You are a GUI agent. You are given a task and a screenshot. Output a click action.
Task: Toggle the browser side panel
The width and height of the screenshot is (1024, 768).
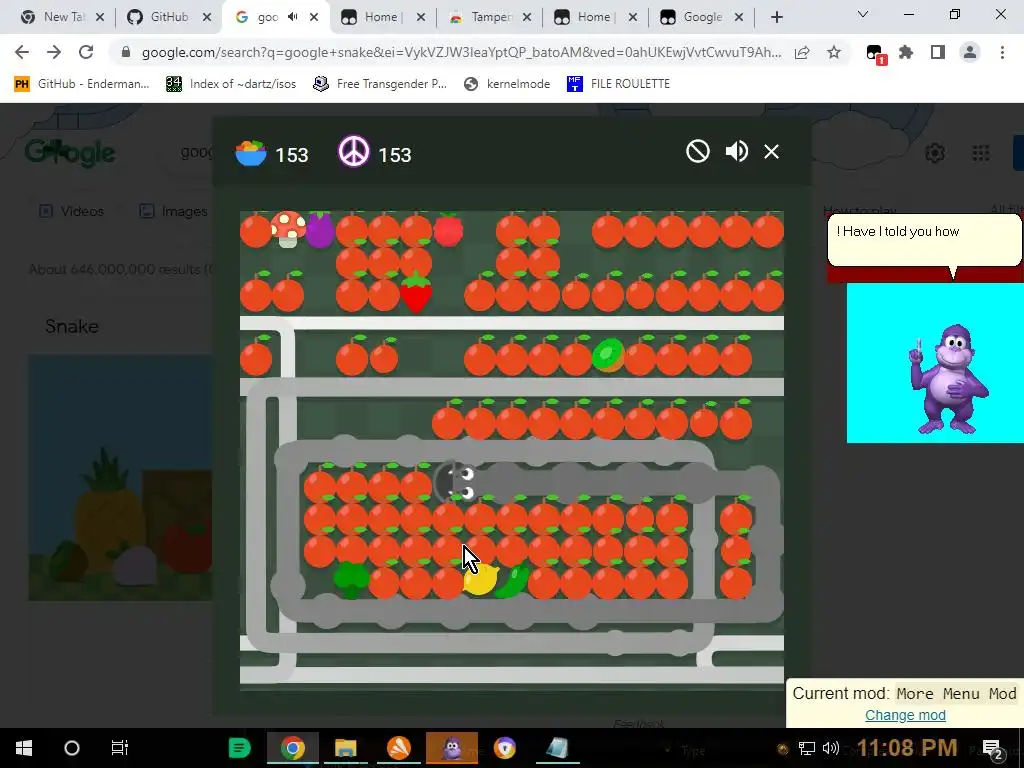pyautogui.click(x=938, y=52)
